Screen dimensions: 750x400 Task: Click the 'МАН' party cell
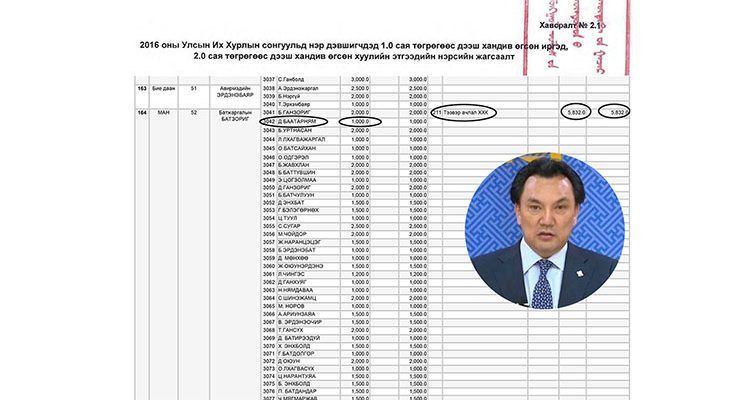(163, 112)
